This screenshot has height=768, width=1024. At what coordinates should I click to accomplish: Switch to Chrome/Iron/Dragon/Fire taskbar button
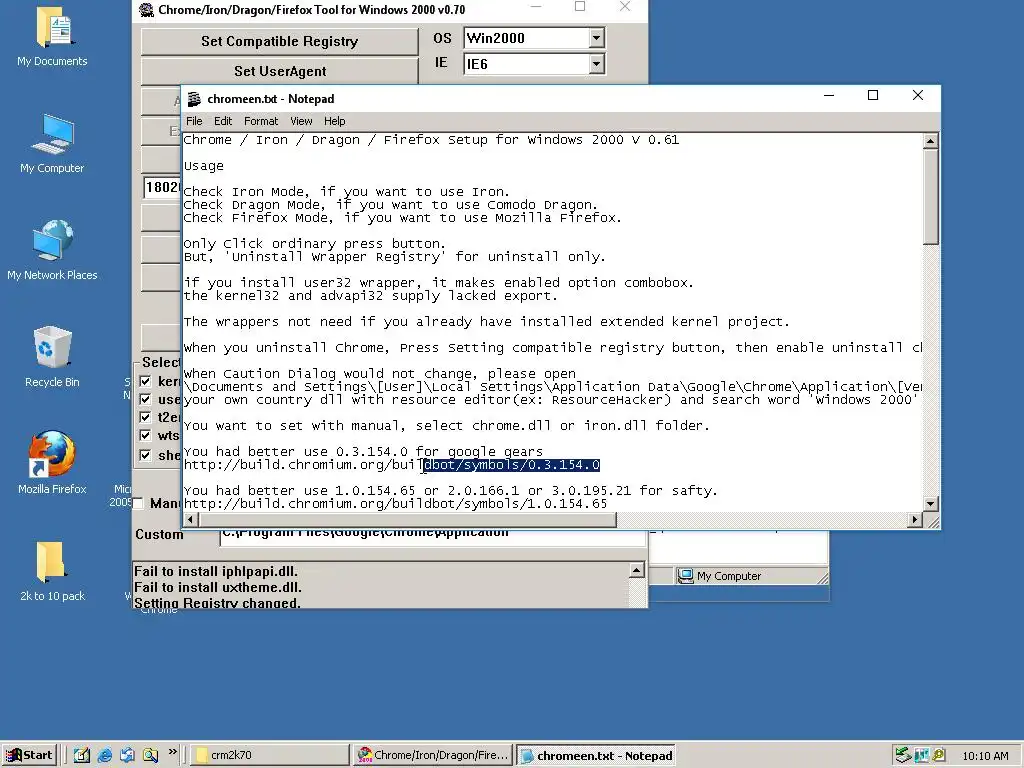434,755
